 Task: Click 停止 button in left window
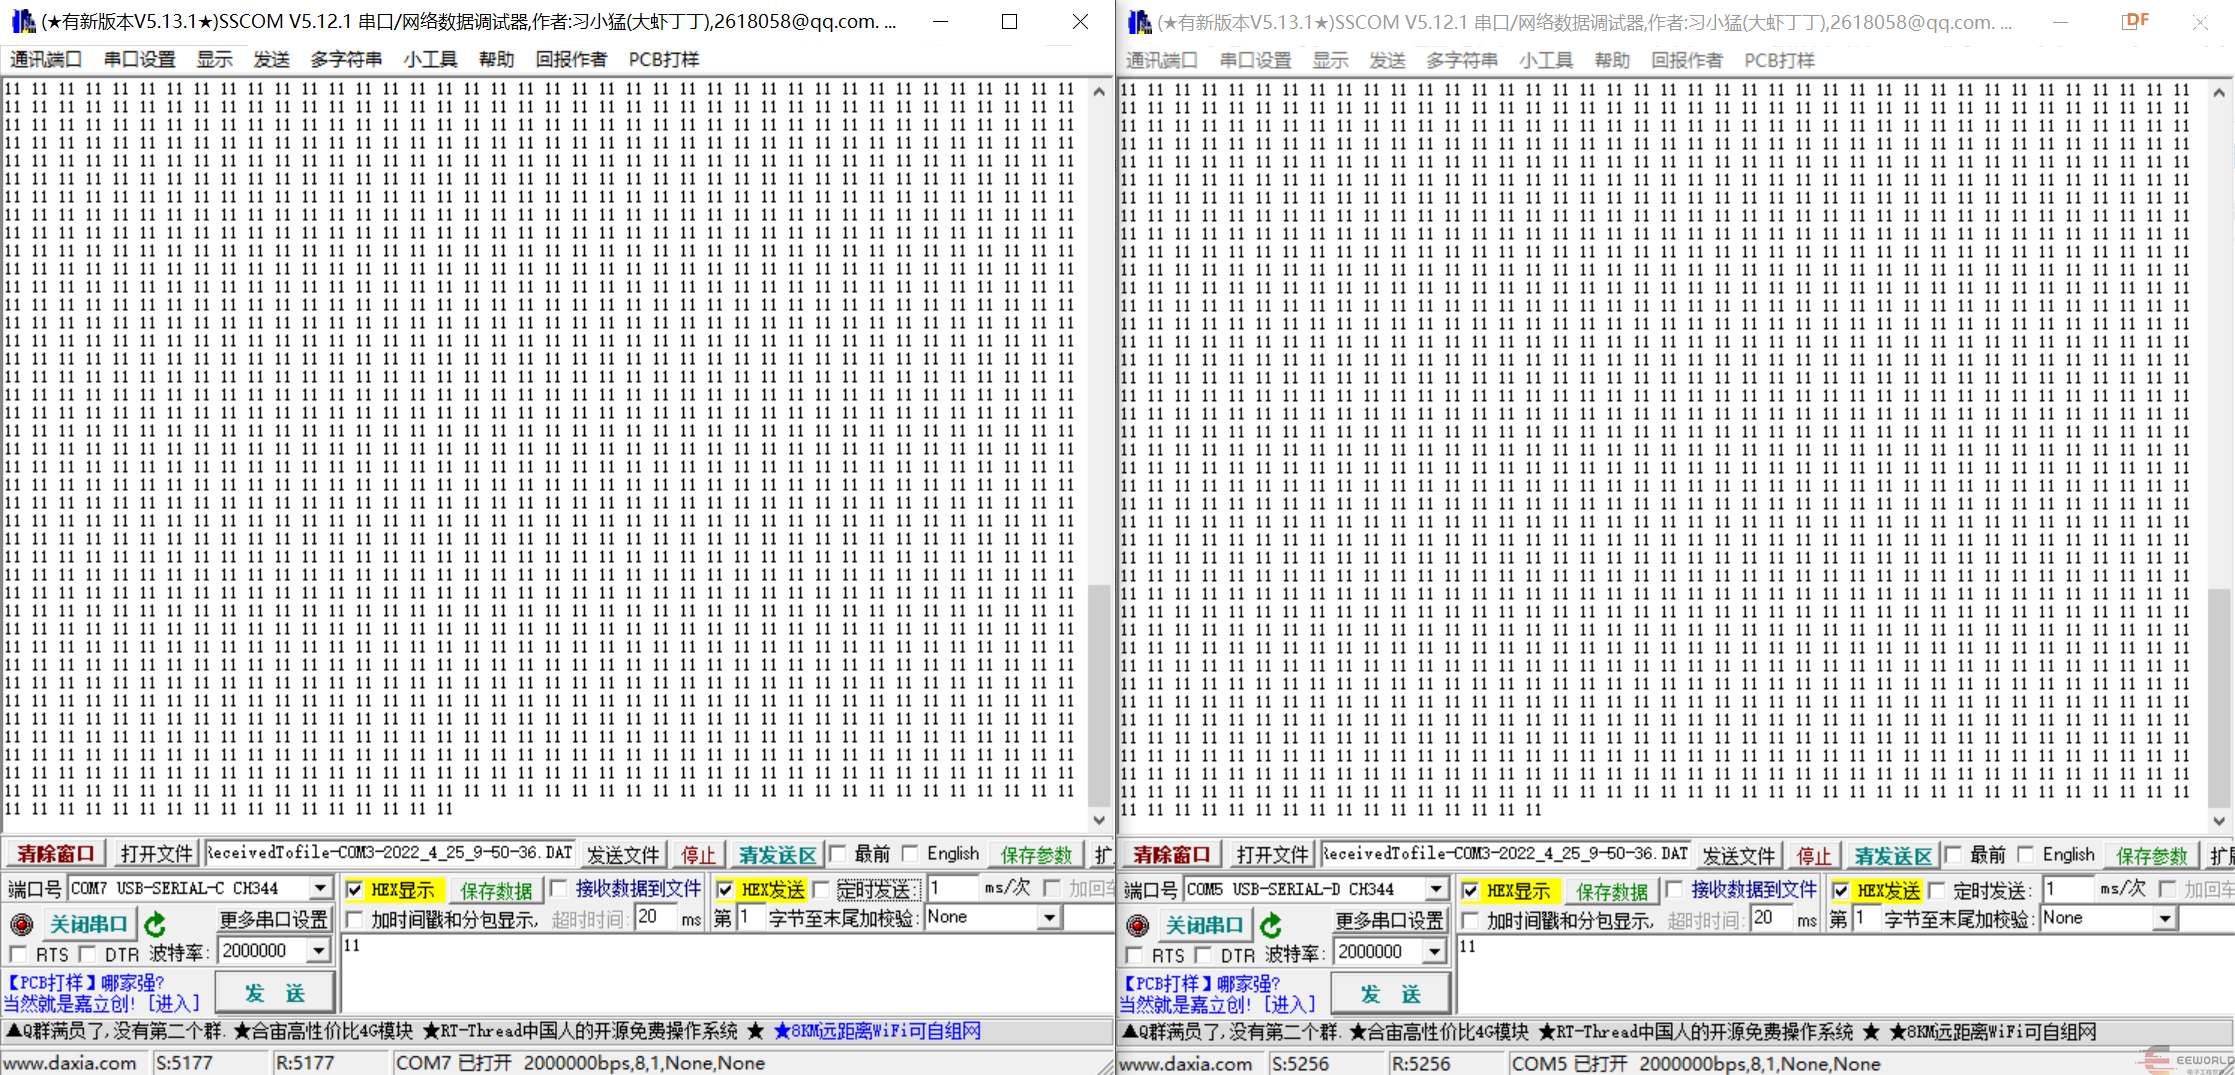(x=698, y=855)
